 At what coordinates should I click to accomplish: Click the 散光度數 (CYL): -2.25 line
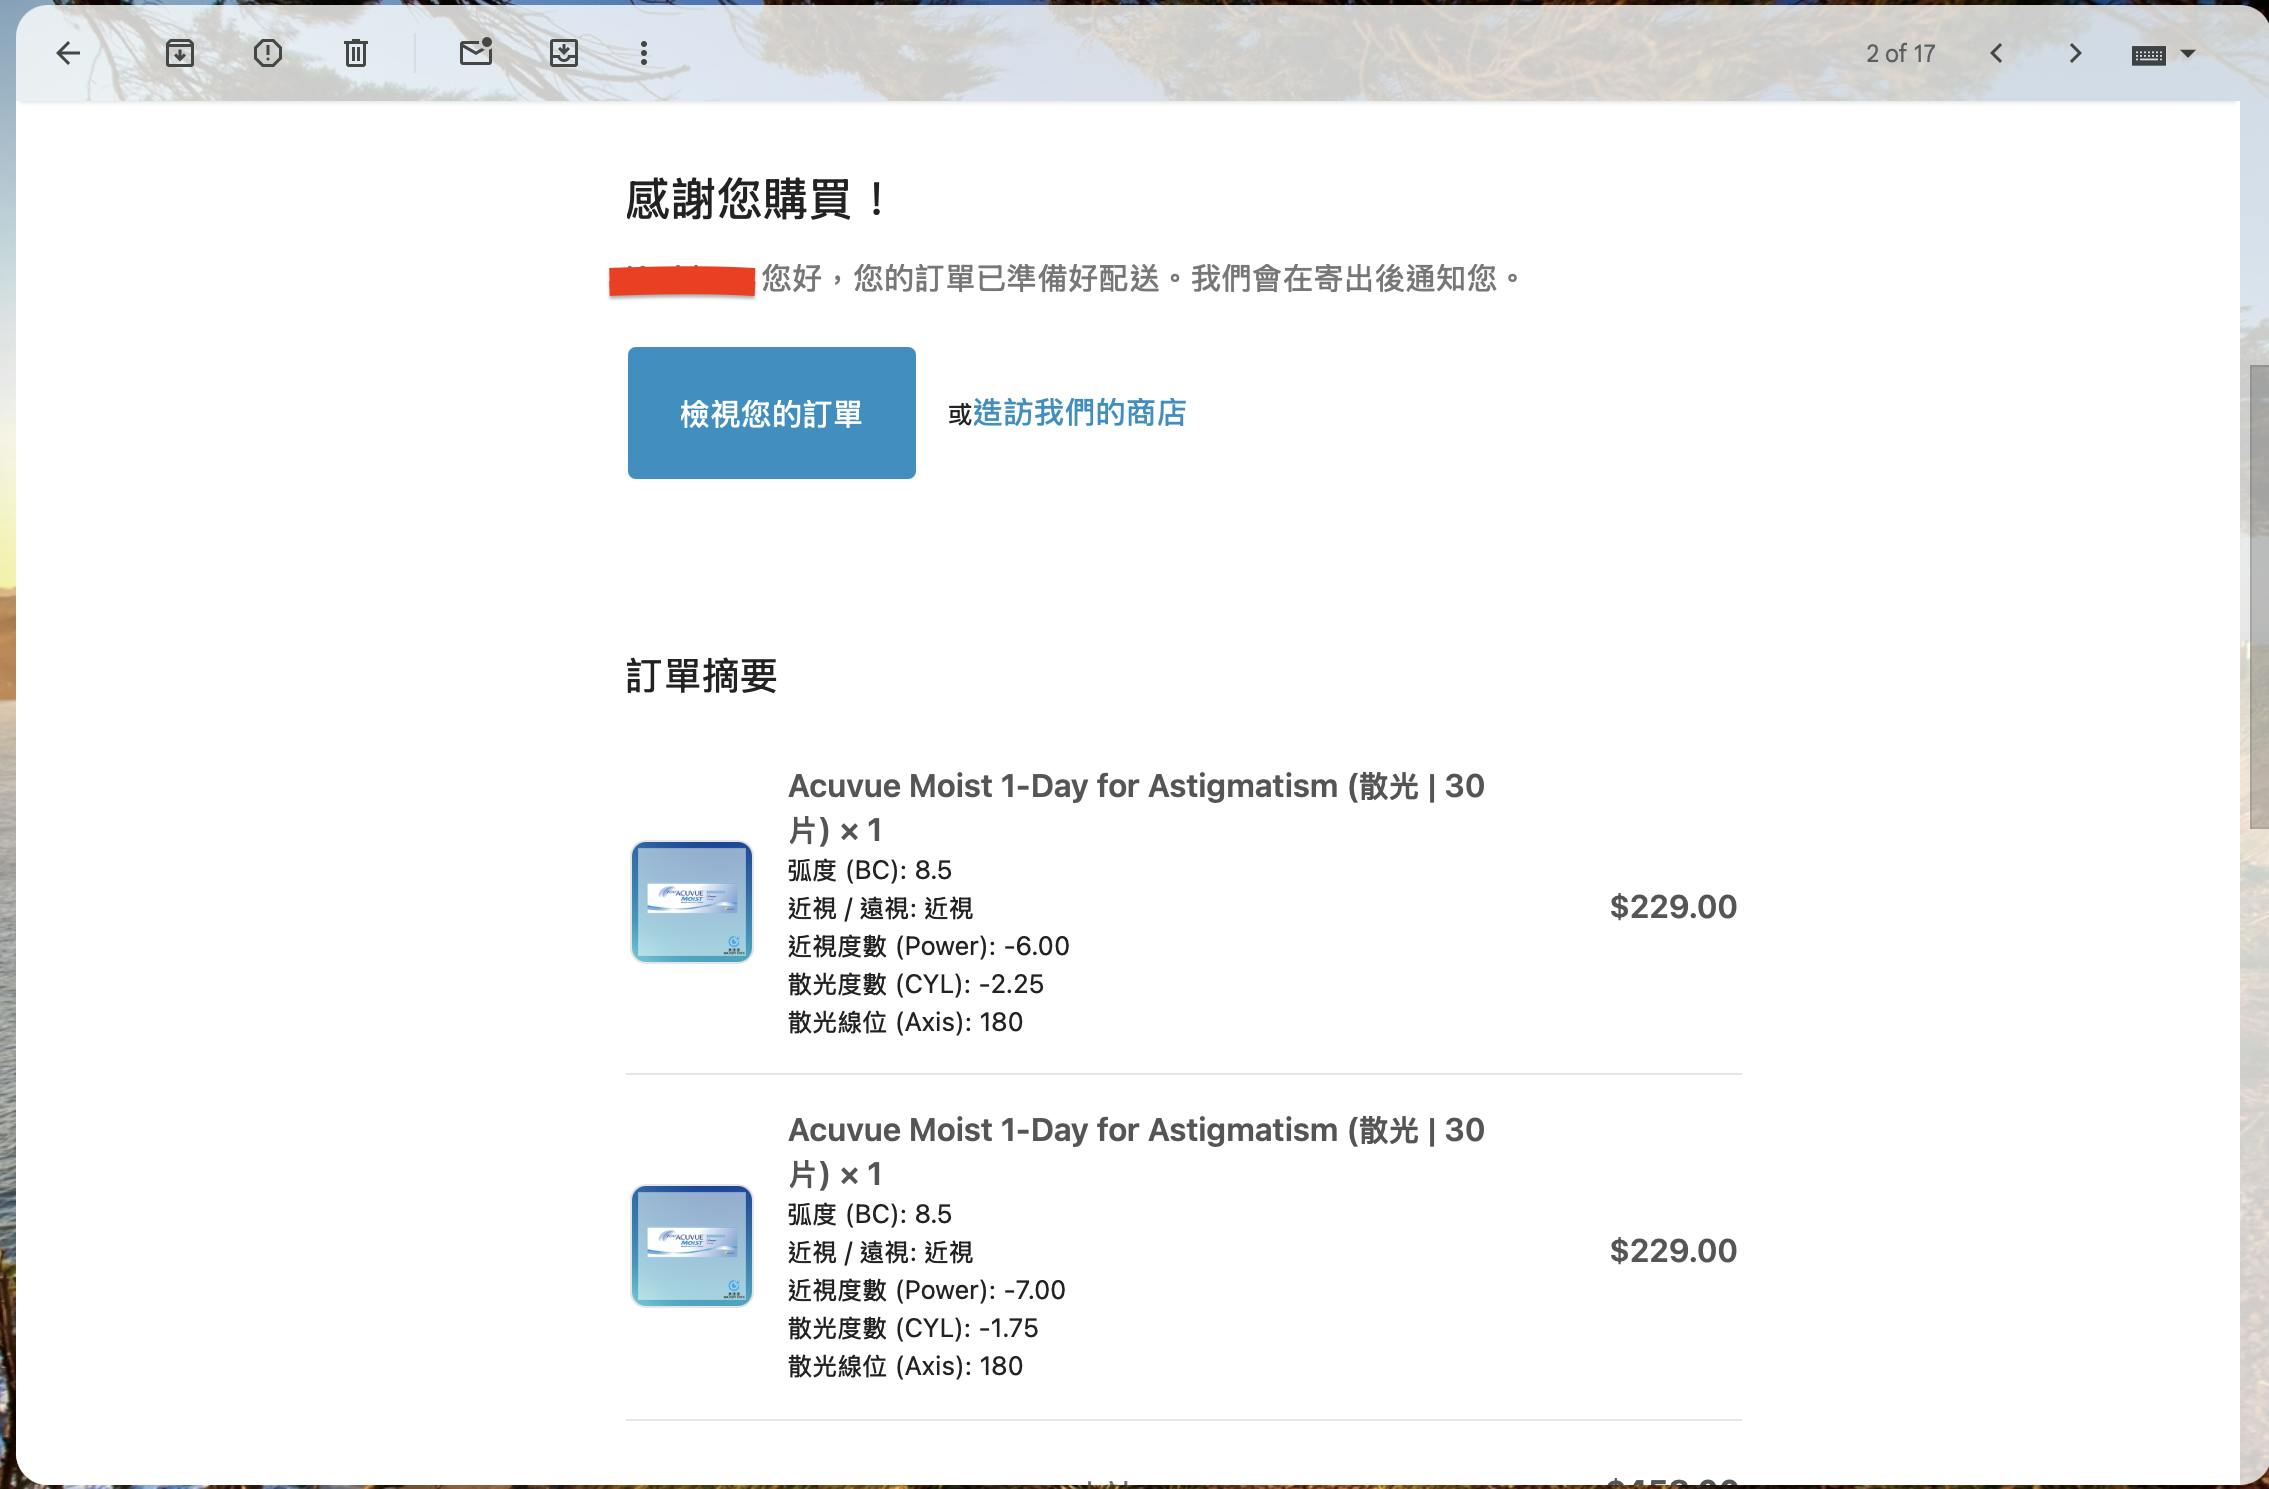[x=915, y=984]
